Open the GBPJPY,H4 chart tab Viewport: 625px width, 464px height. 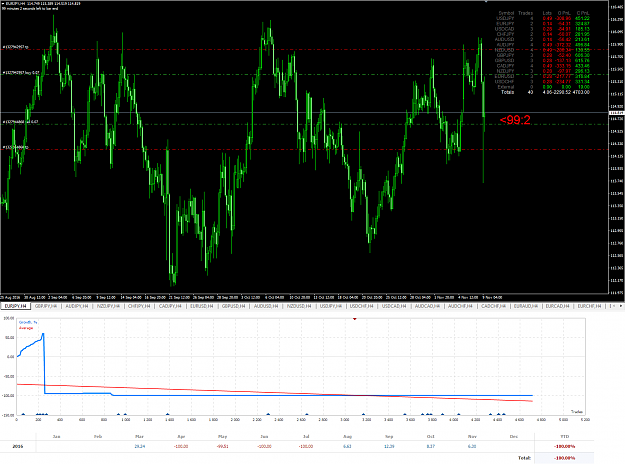[x=46, y=306]
